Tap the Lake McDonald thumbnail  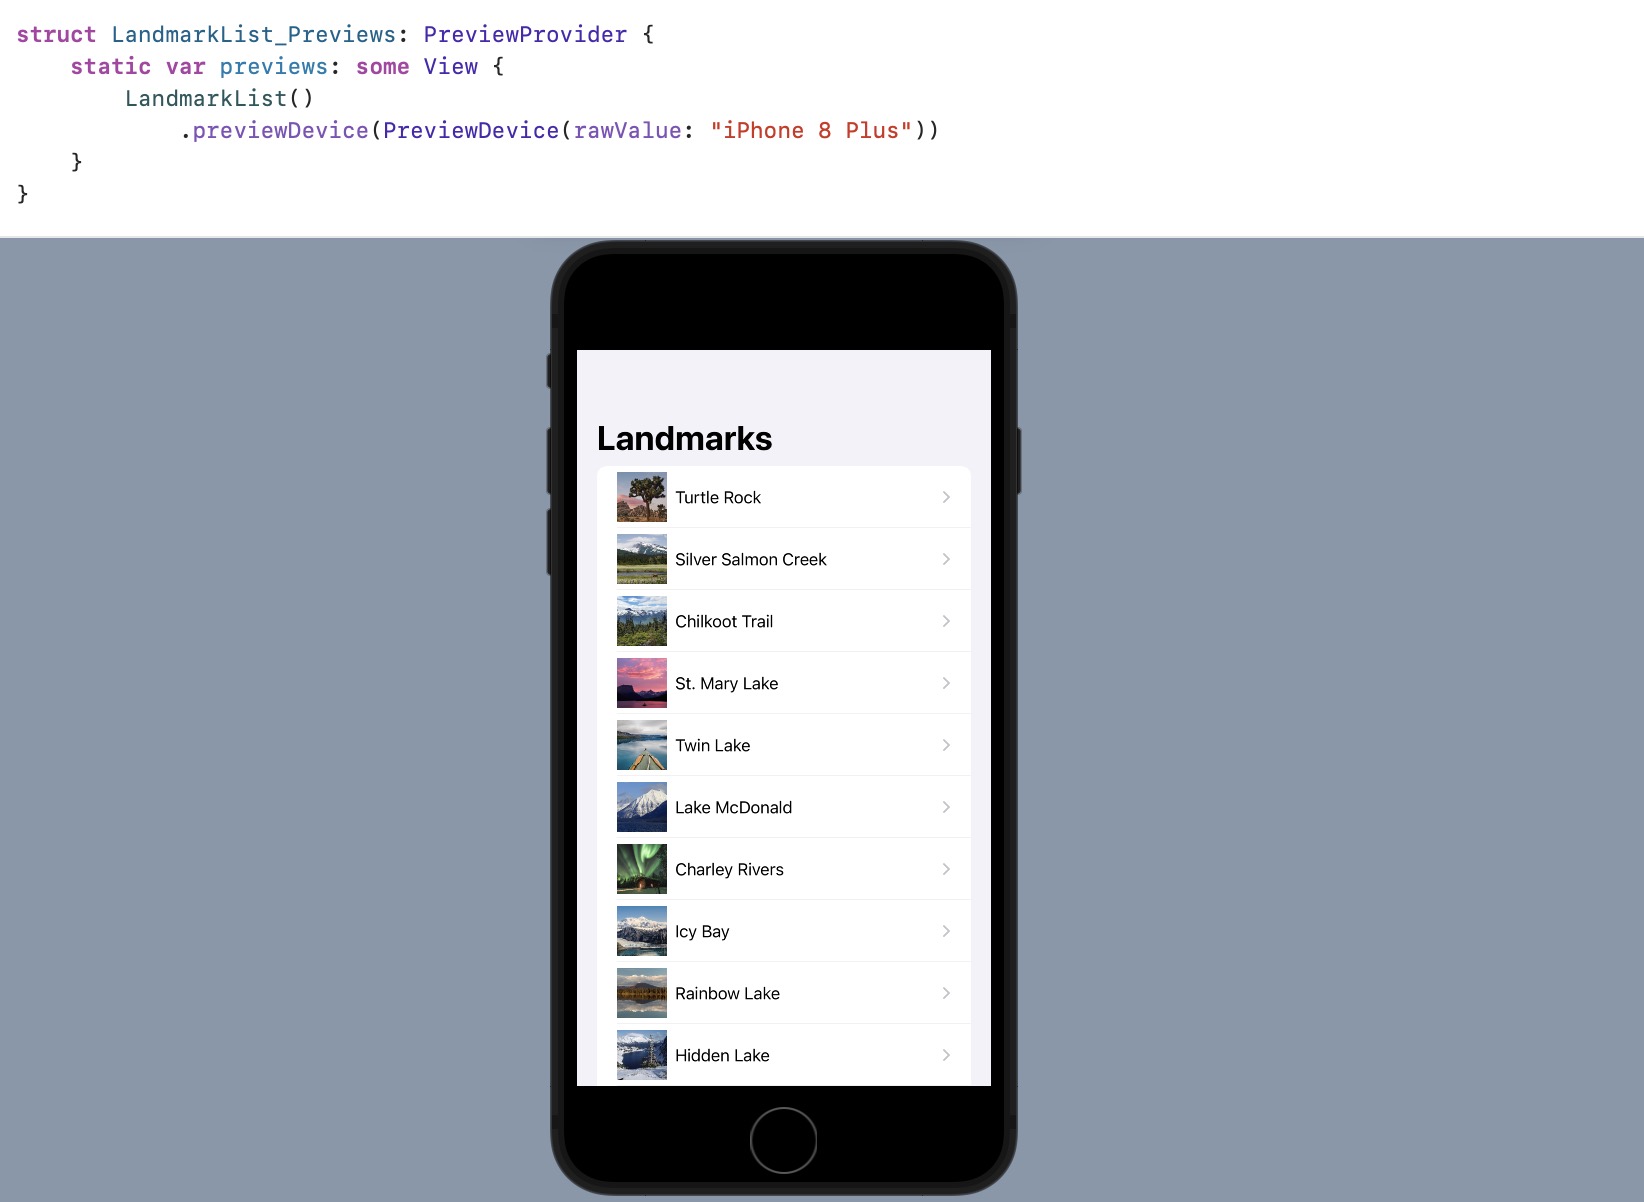click(642, 807)
